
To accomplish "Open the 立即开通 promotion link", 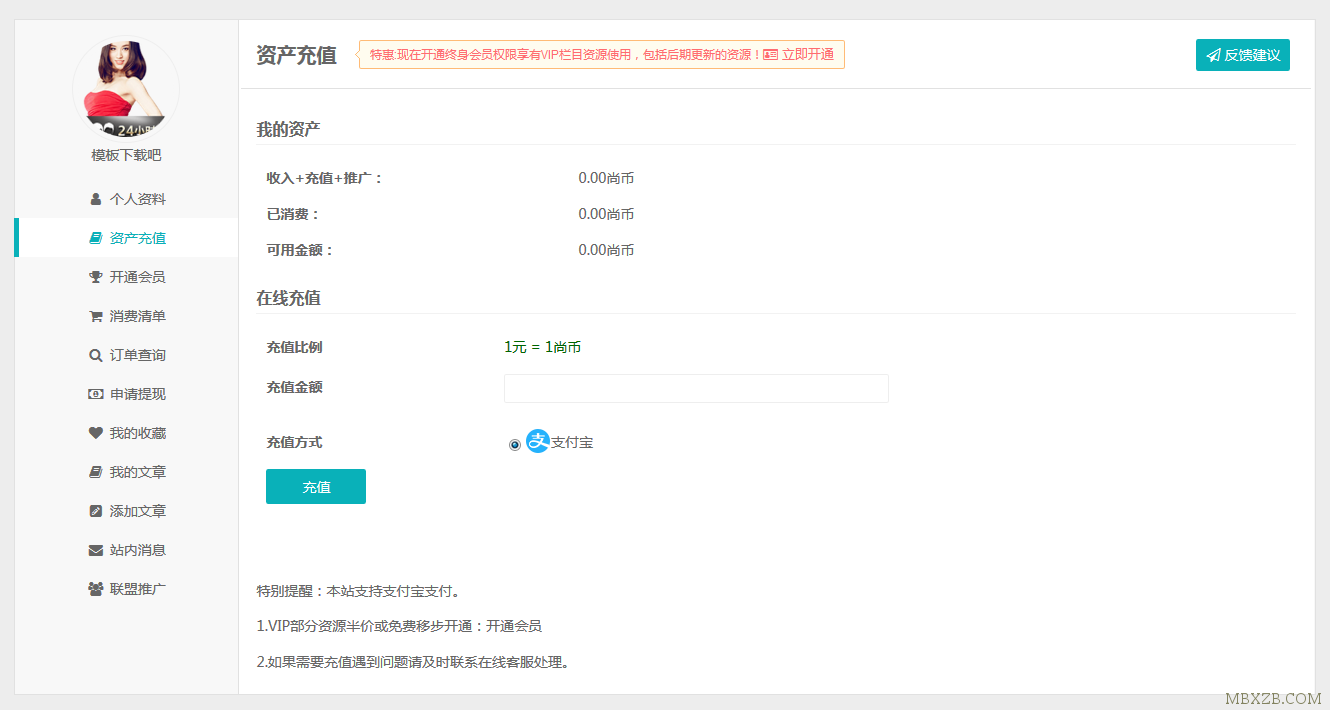I will coord(808,55).
